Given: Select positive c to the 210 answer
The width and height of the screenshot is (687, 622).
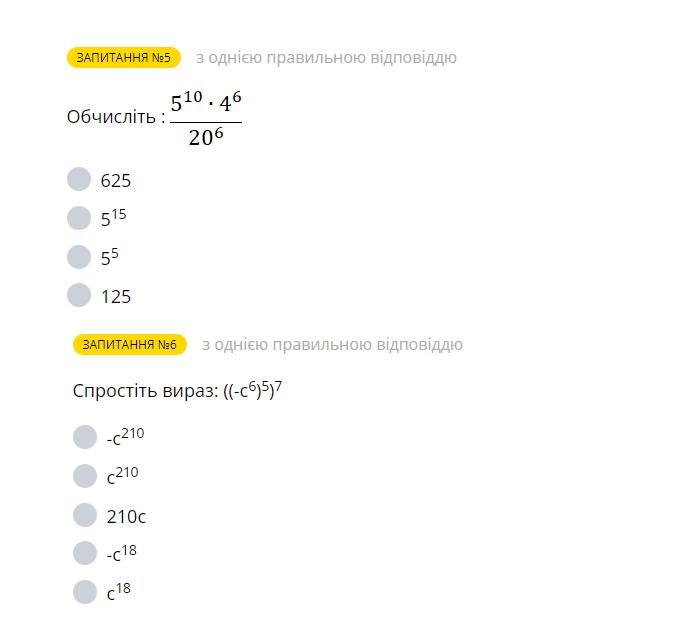Looking at the screenshot, I should (85, 476).
